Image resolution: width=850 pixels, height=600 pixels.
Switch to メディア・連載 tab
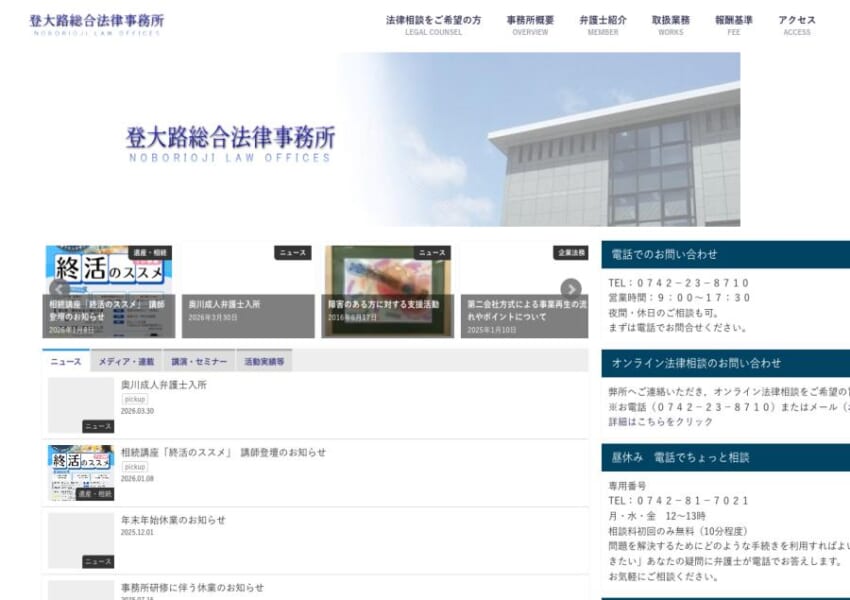[x=126, y=361]
